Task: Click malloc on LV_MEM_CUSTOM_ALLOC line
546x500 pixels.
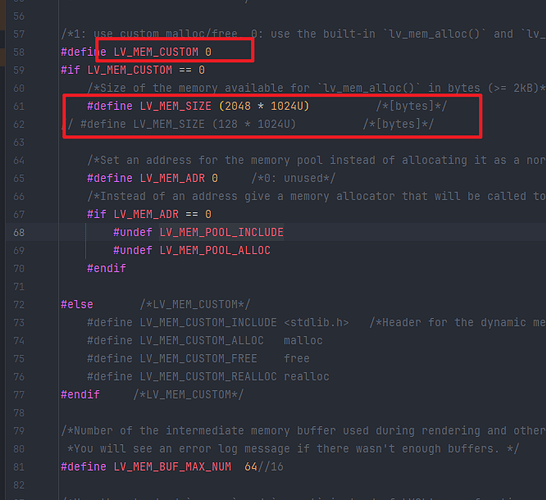Action: coord(303,341)
